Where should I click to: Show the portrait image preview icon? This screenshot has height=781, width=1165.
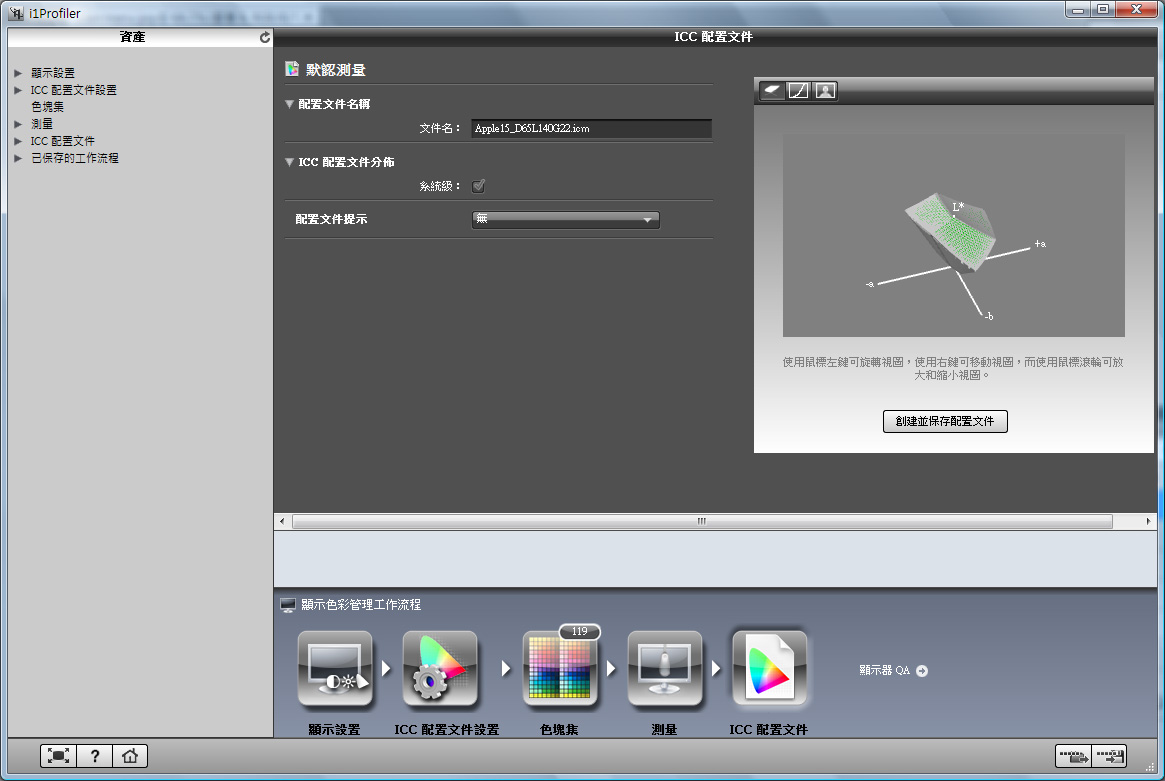(825, 91)
